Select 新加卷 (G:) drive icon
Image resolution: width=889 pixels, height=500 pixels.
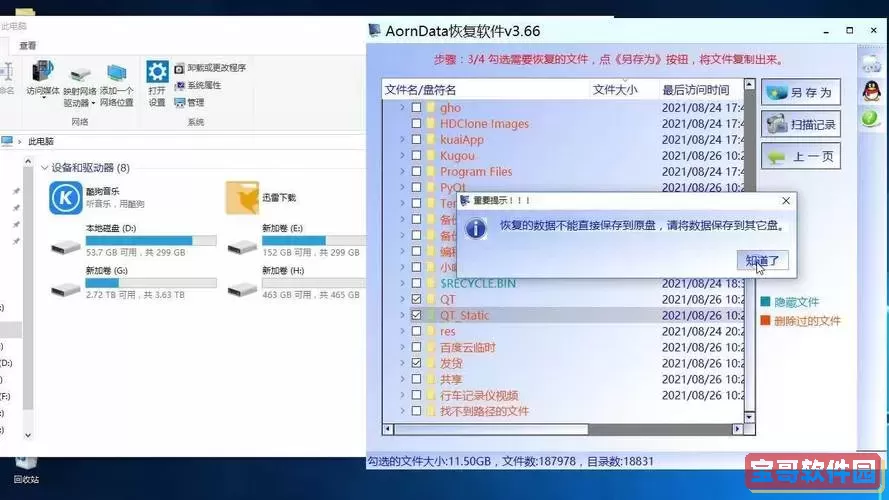click(65, 290)
